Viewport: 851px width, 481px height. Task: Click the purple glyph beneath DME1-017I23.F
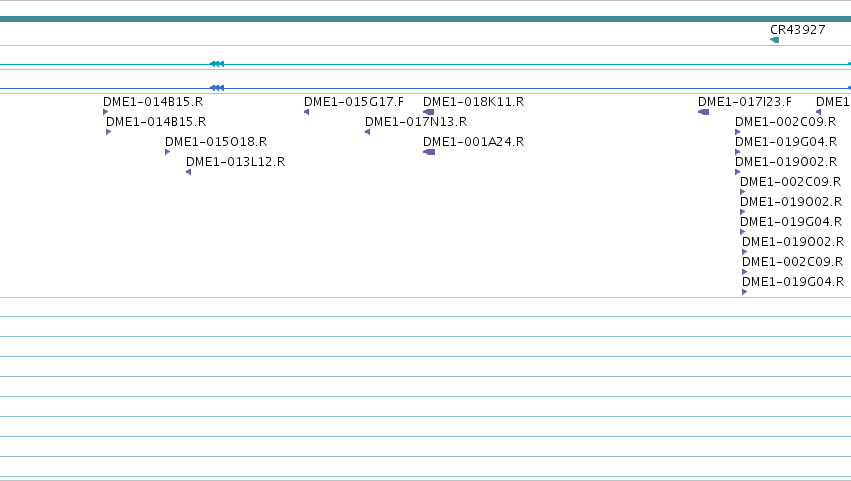(x=703, y=112)
